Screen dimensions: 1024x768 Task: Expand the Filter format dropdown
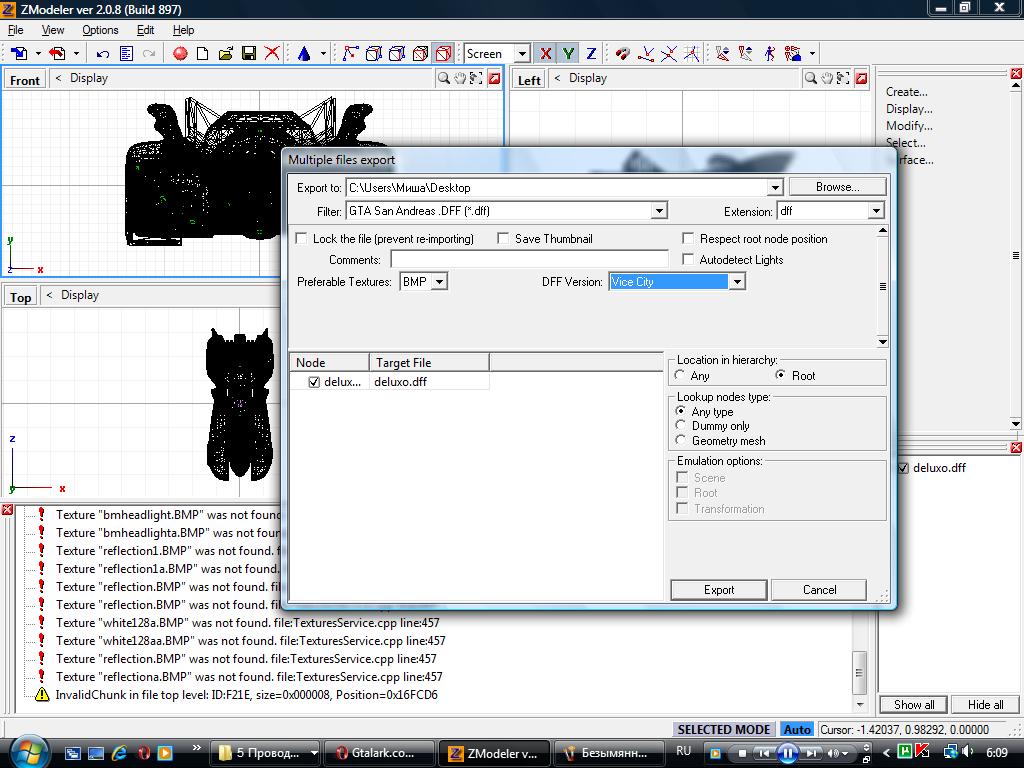(x=658, y=211)
